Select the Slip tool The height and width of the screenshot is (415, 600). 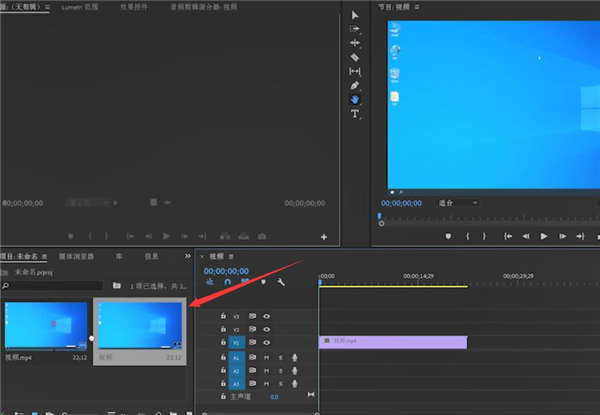coord(354,72)
